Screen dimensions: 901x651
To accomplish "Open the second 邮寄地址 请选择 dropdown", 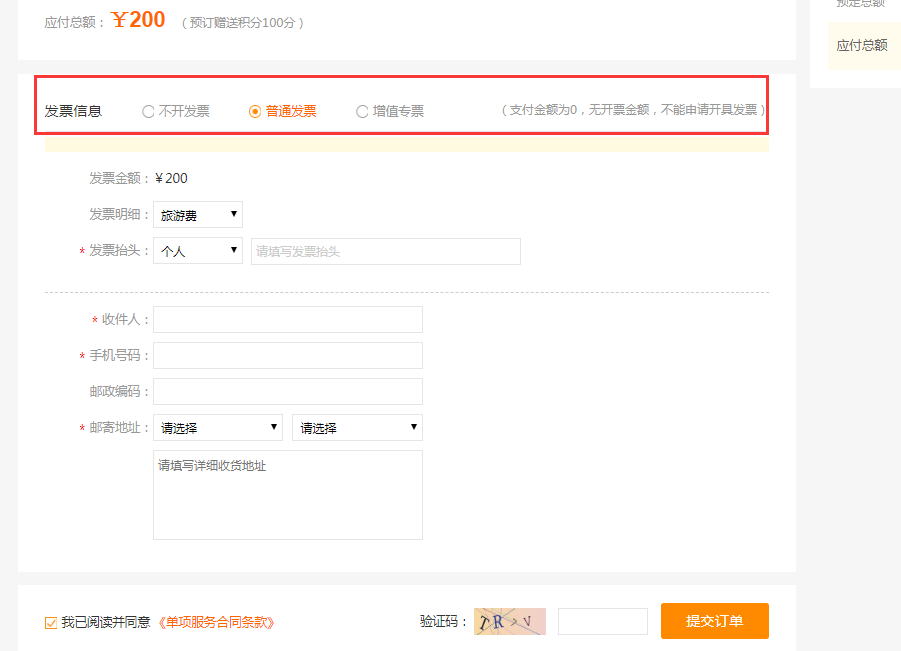I will (357, 428).
